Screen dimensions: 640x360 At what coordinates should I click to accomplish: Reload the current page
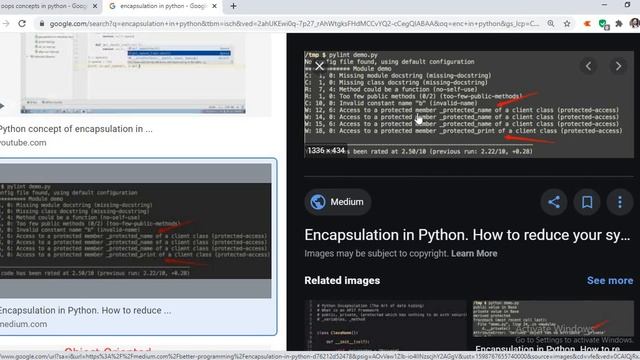(22, 24)
